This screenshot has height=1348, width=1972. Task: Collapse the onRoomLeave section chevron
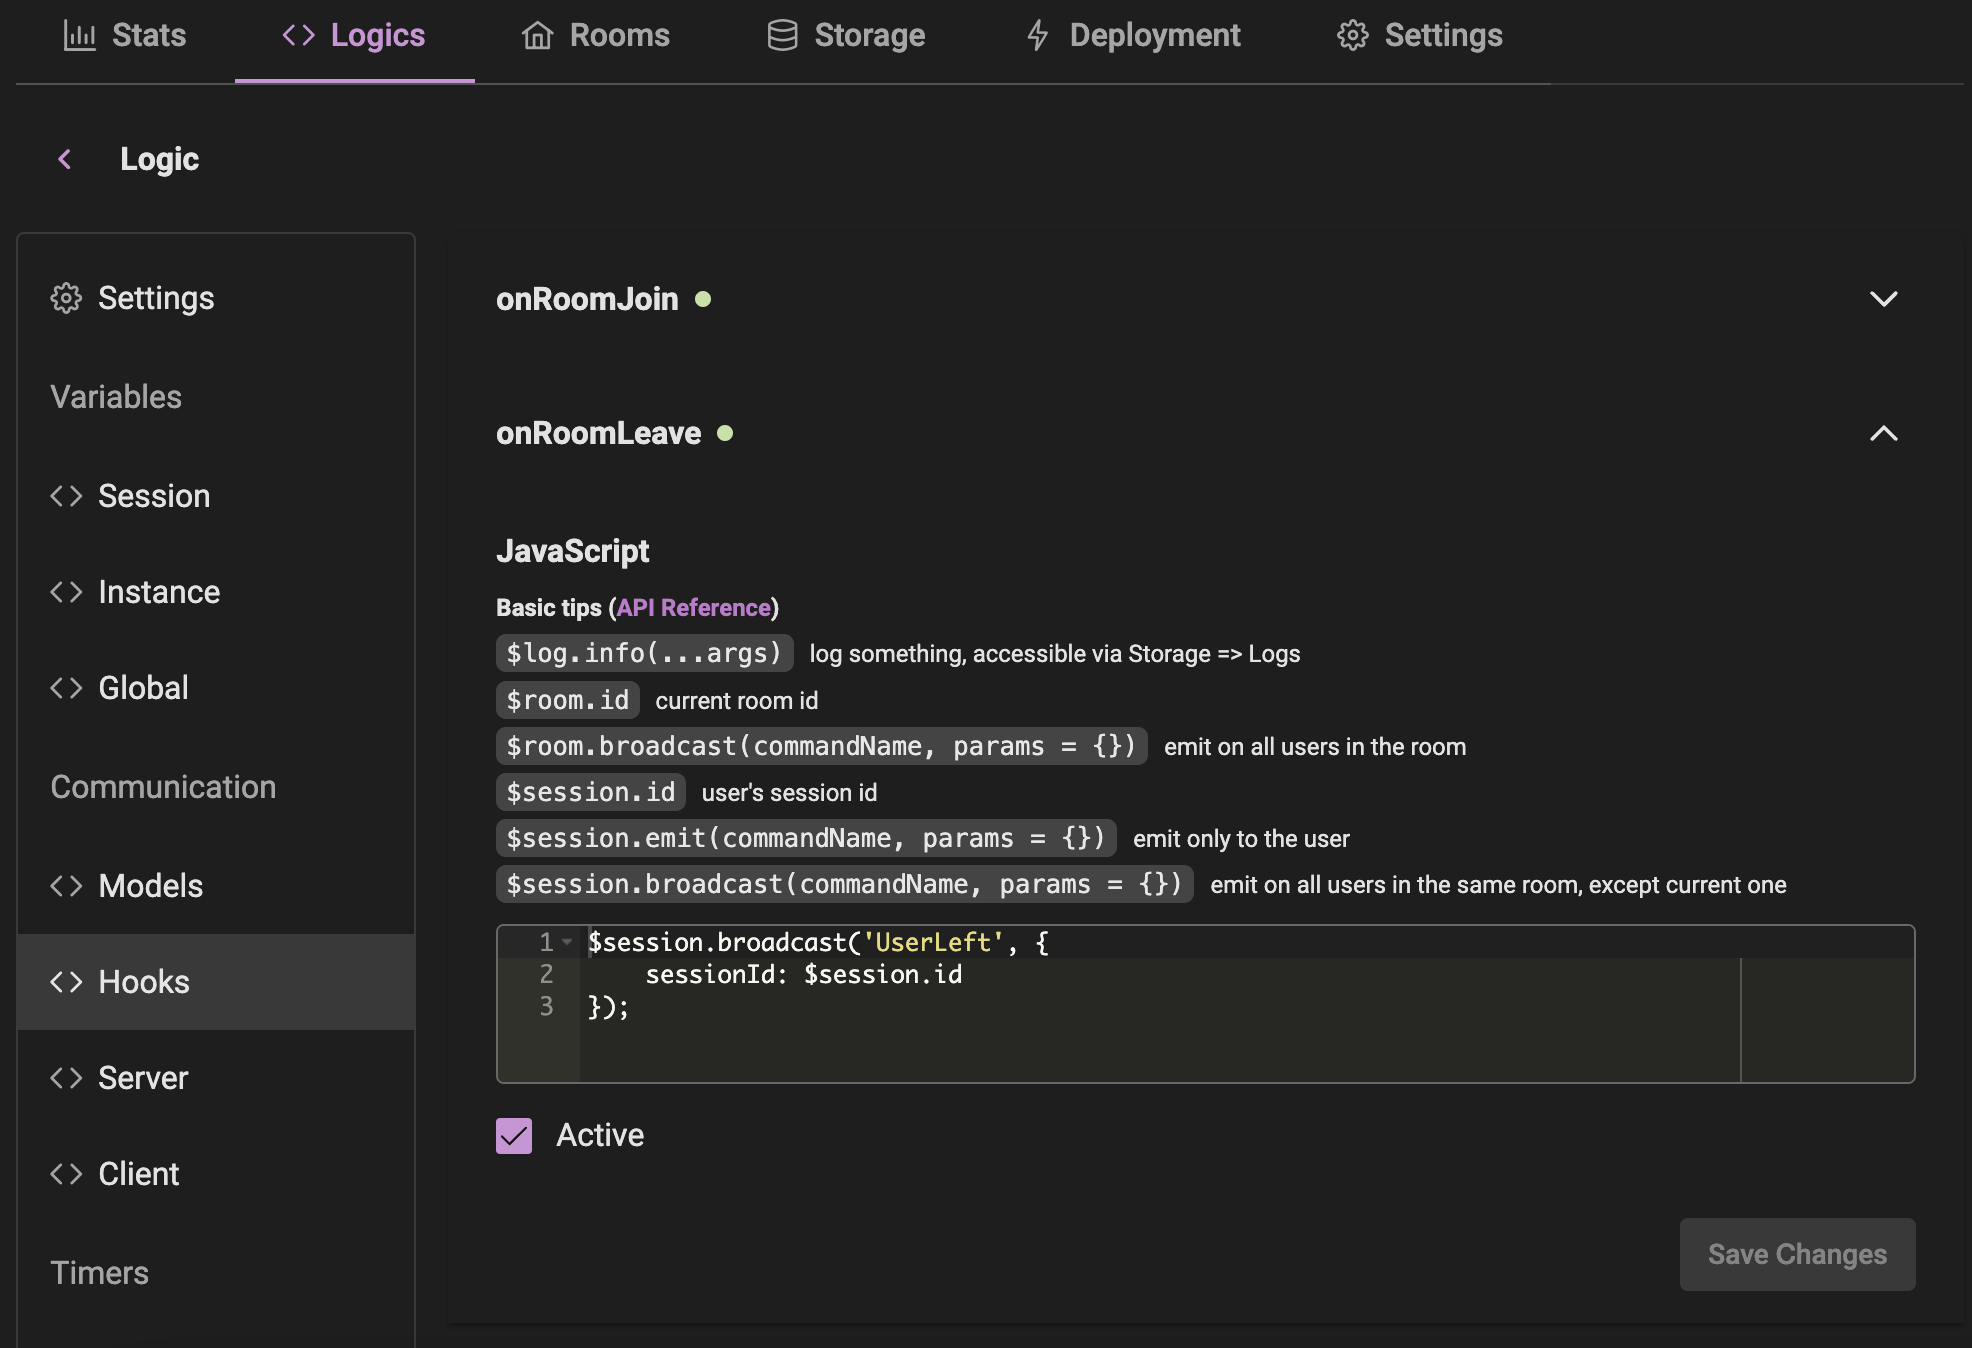coord(1884,433)
